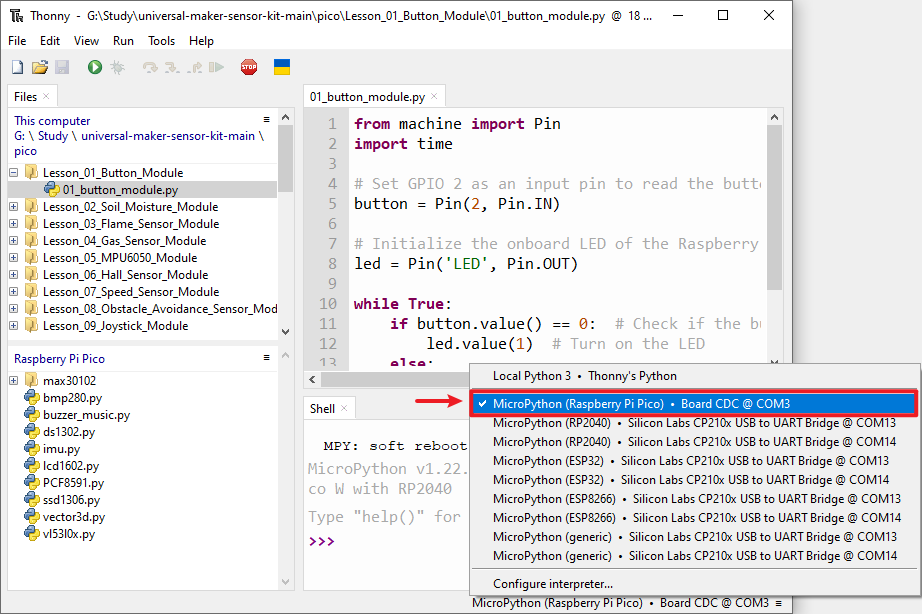Select MicroPython (ESP32) on COM14
The width and height of the screenshot is (922, 614).
pyautogui.click(x=694, y=480)
